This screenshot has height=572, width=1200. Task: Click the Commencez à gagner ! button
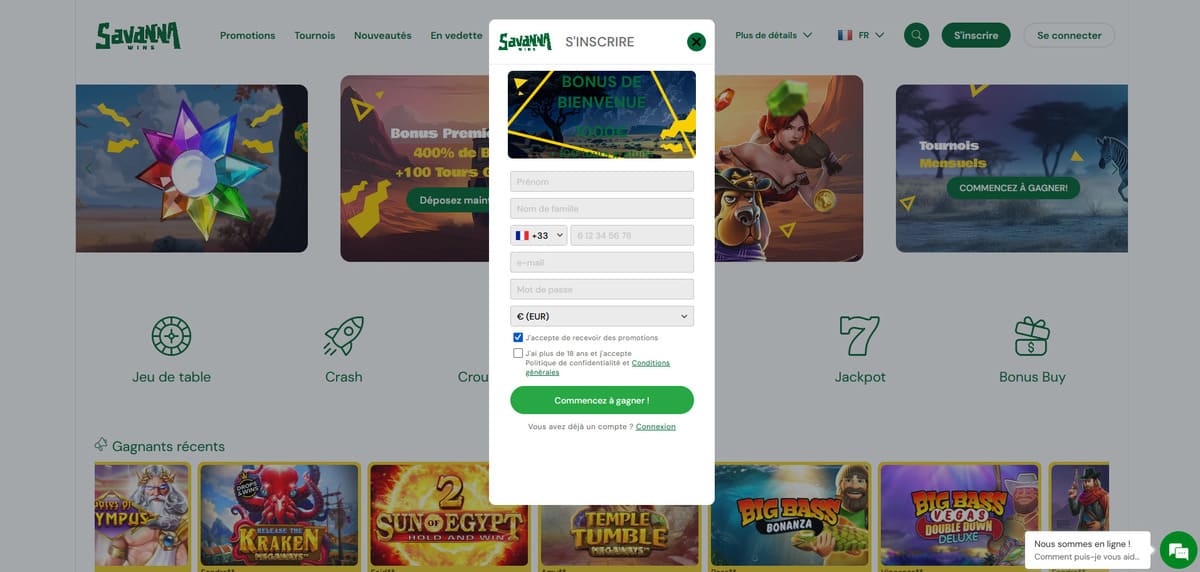tap(602, 400)
